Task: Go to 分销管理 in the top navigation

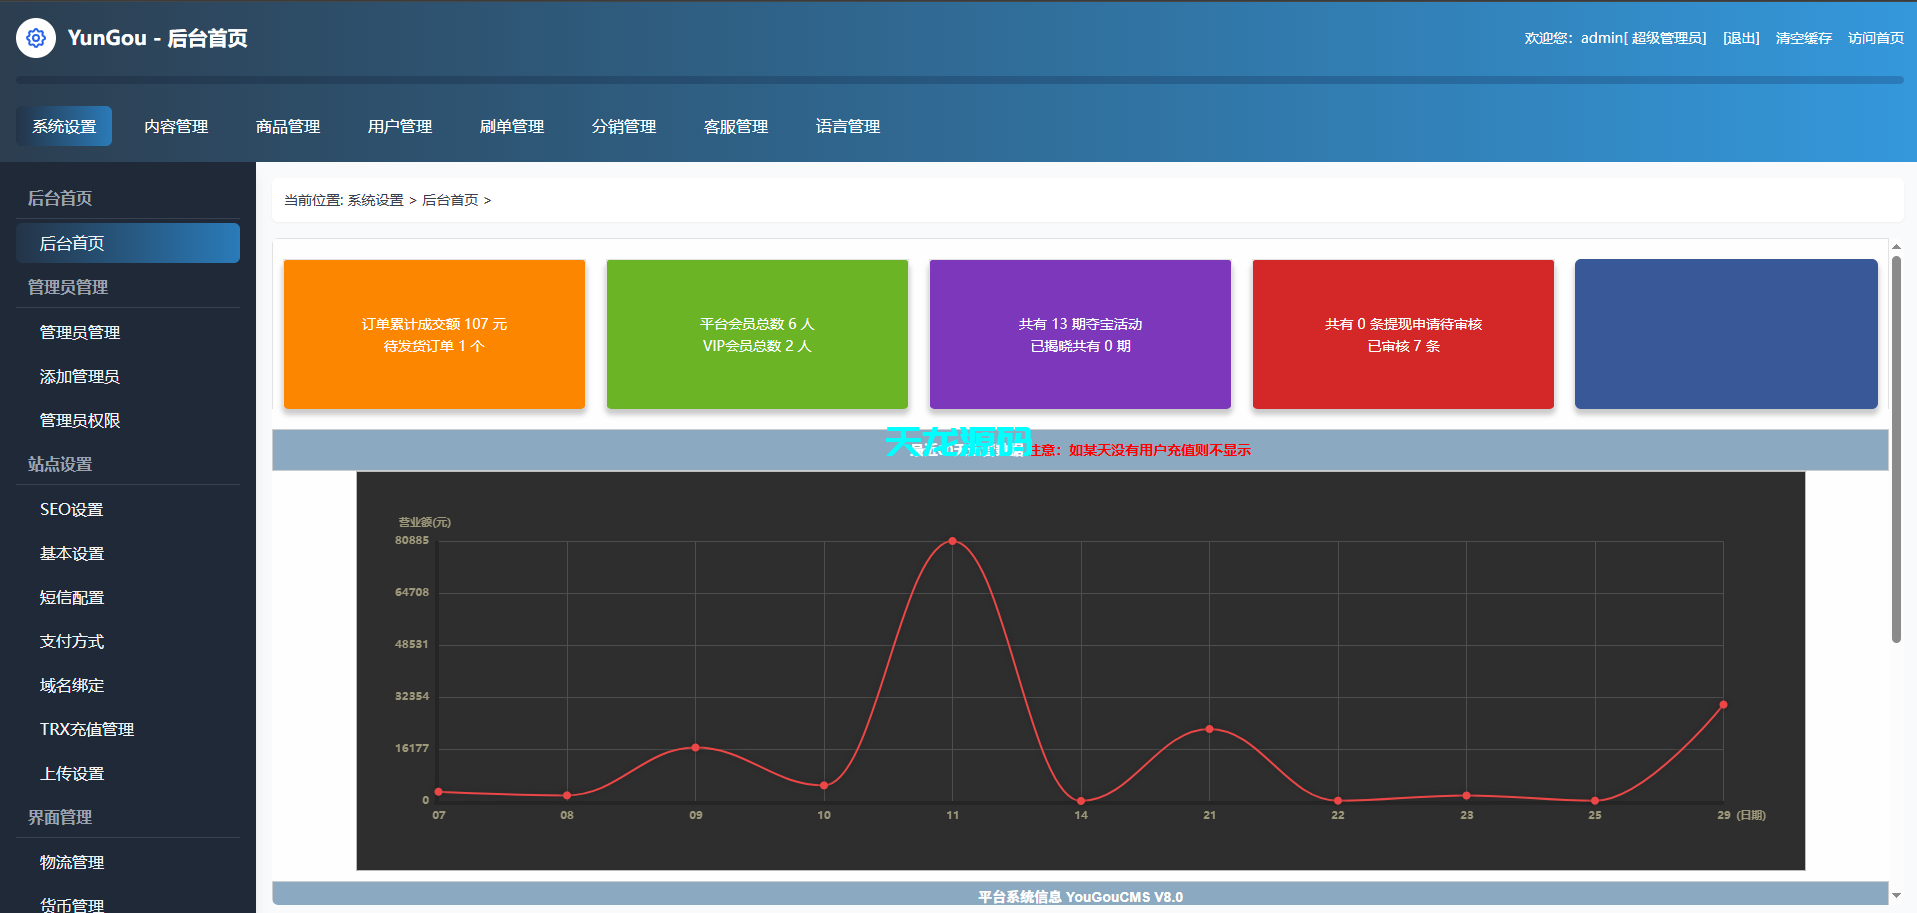Action: pos(624,127)
